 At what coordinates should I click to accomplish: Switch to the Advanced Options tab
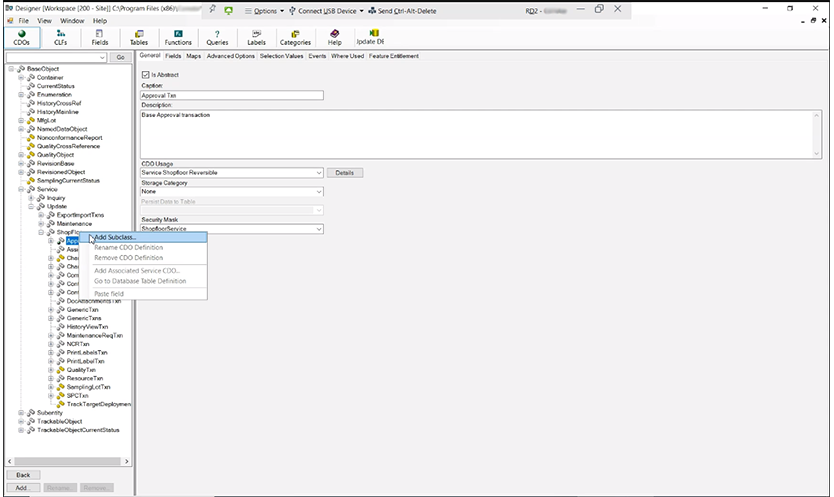pos(230,56)
